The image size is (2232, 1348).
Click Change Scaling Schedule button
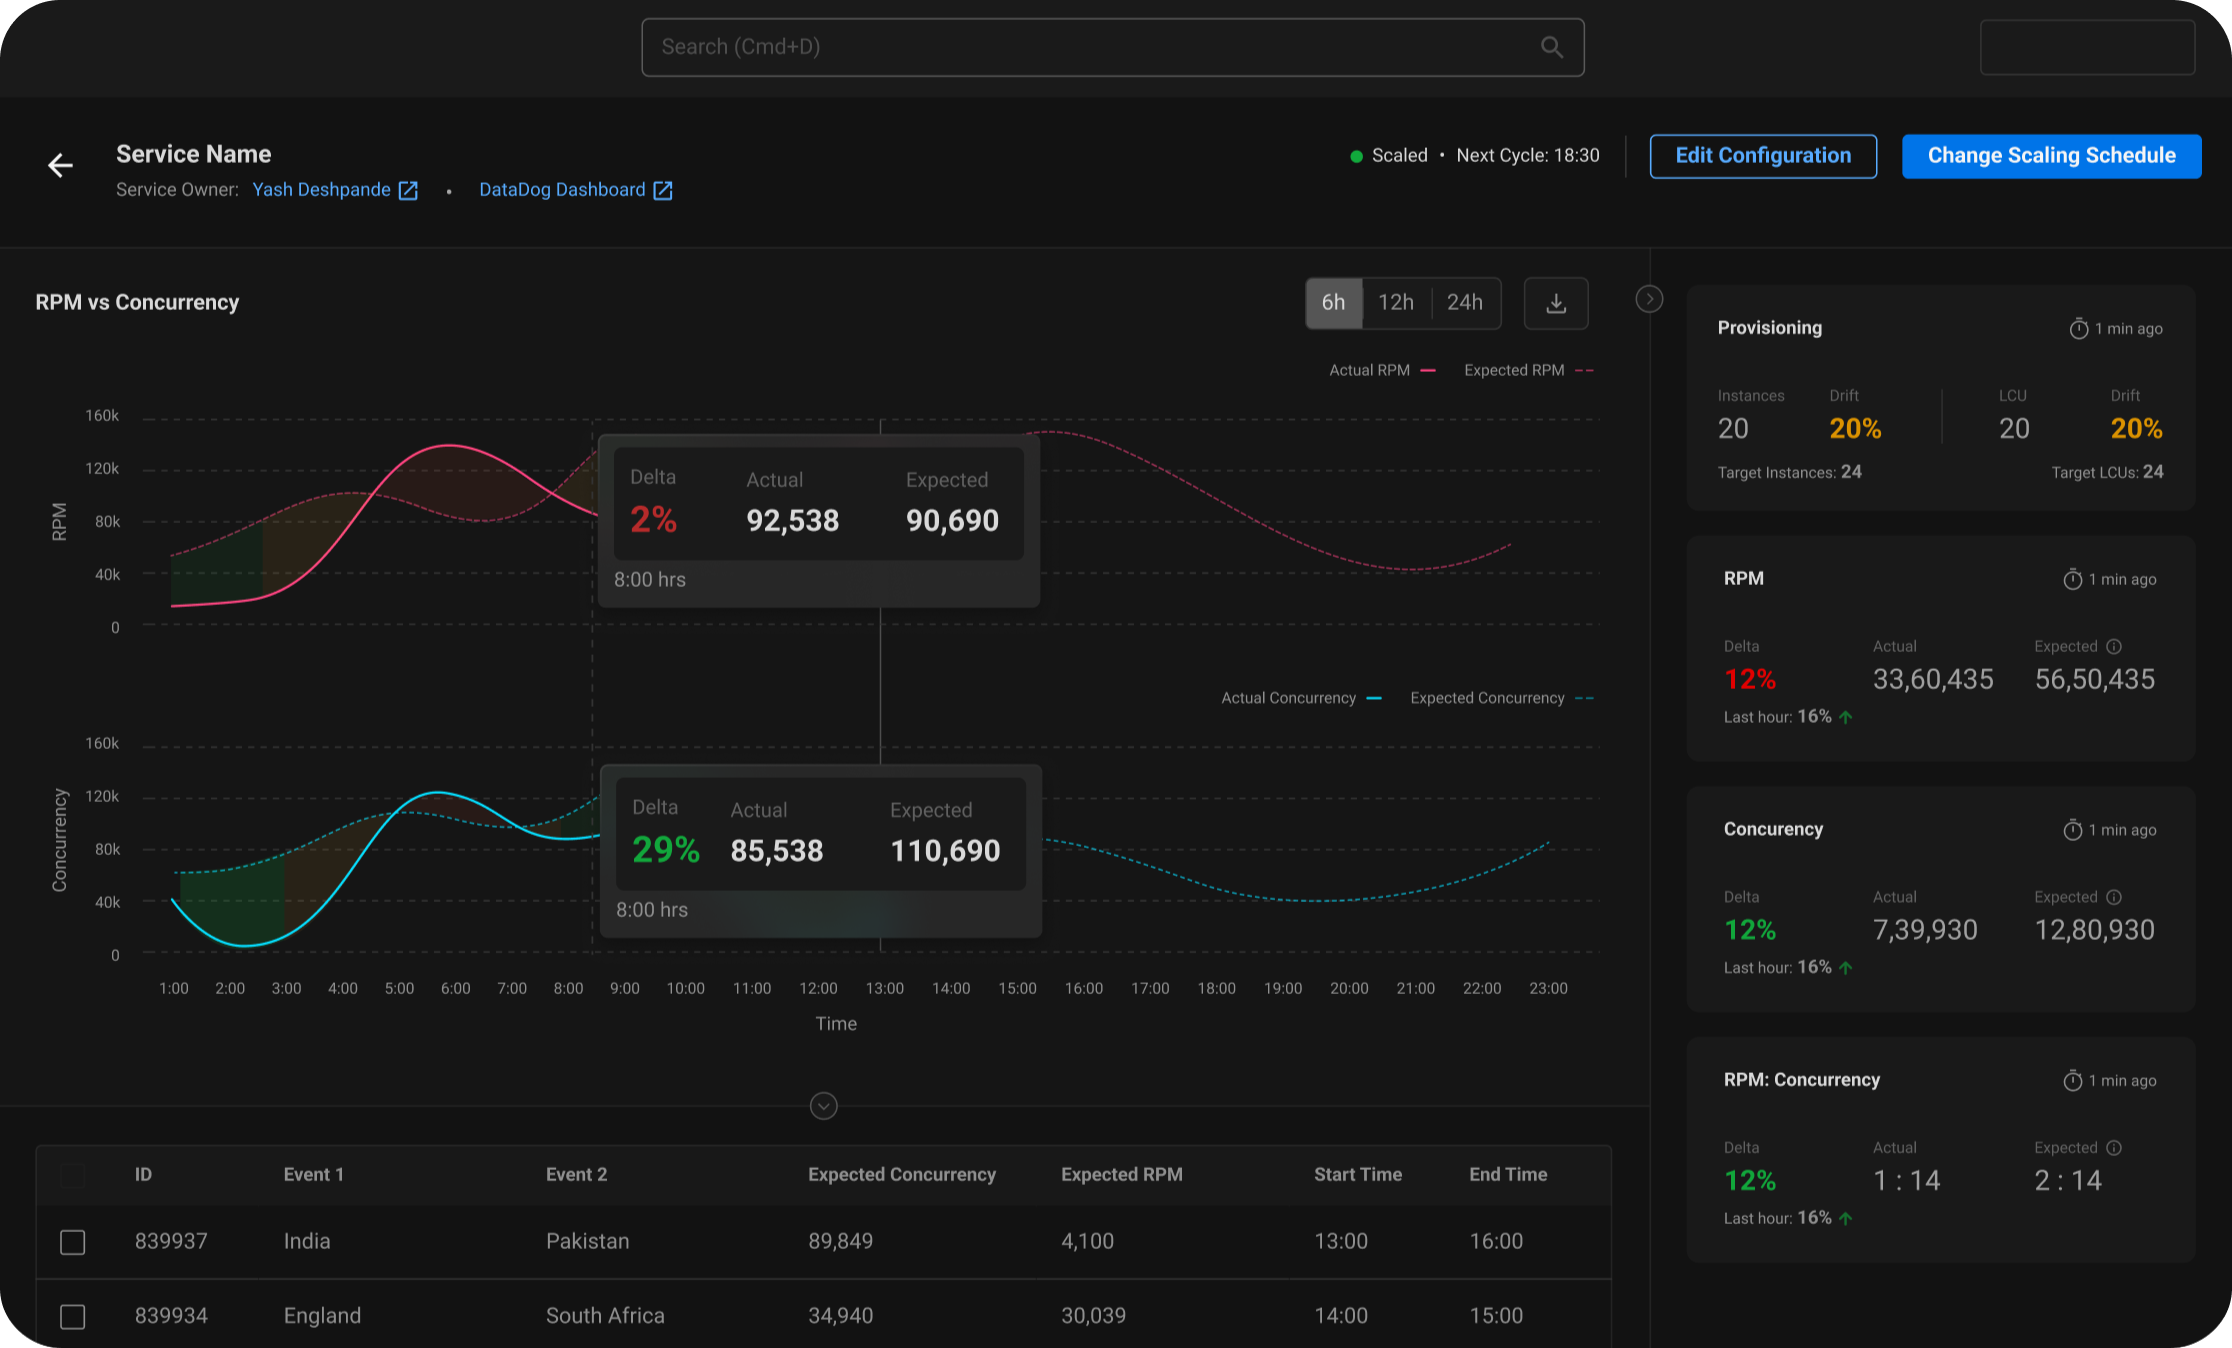[2051, 156]
